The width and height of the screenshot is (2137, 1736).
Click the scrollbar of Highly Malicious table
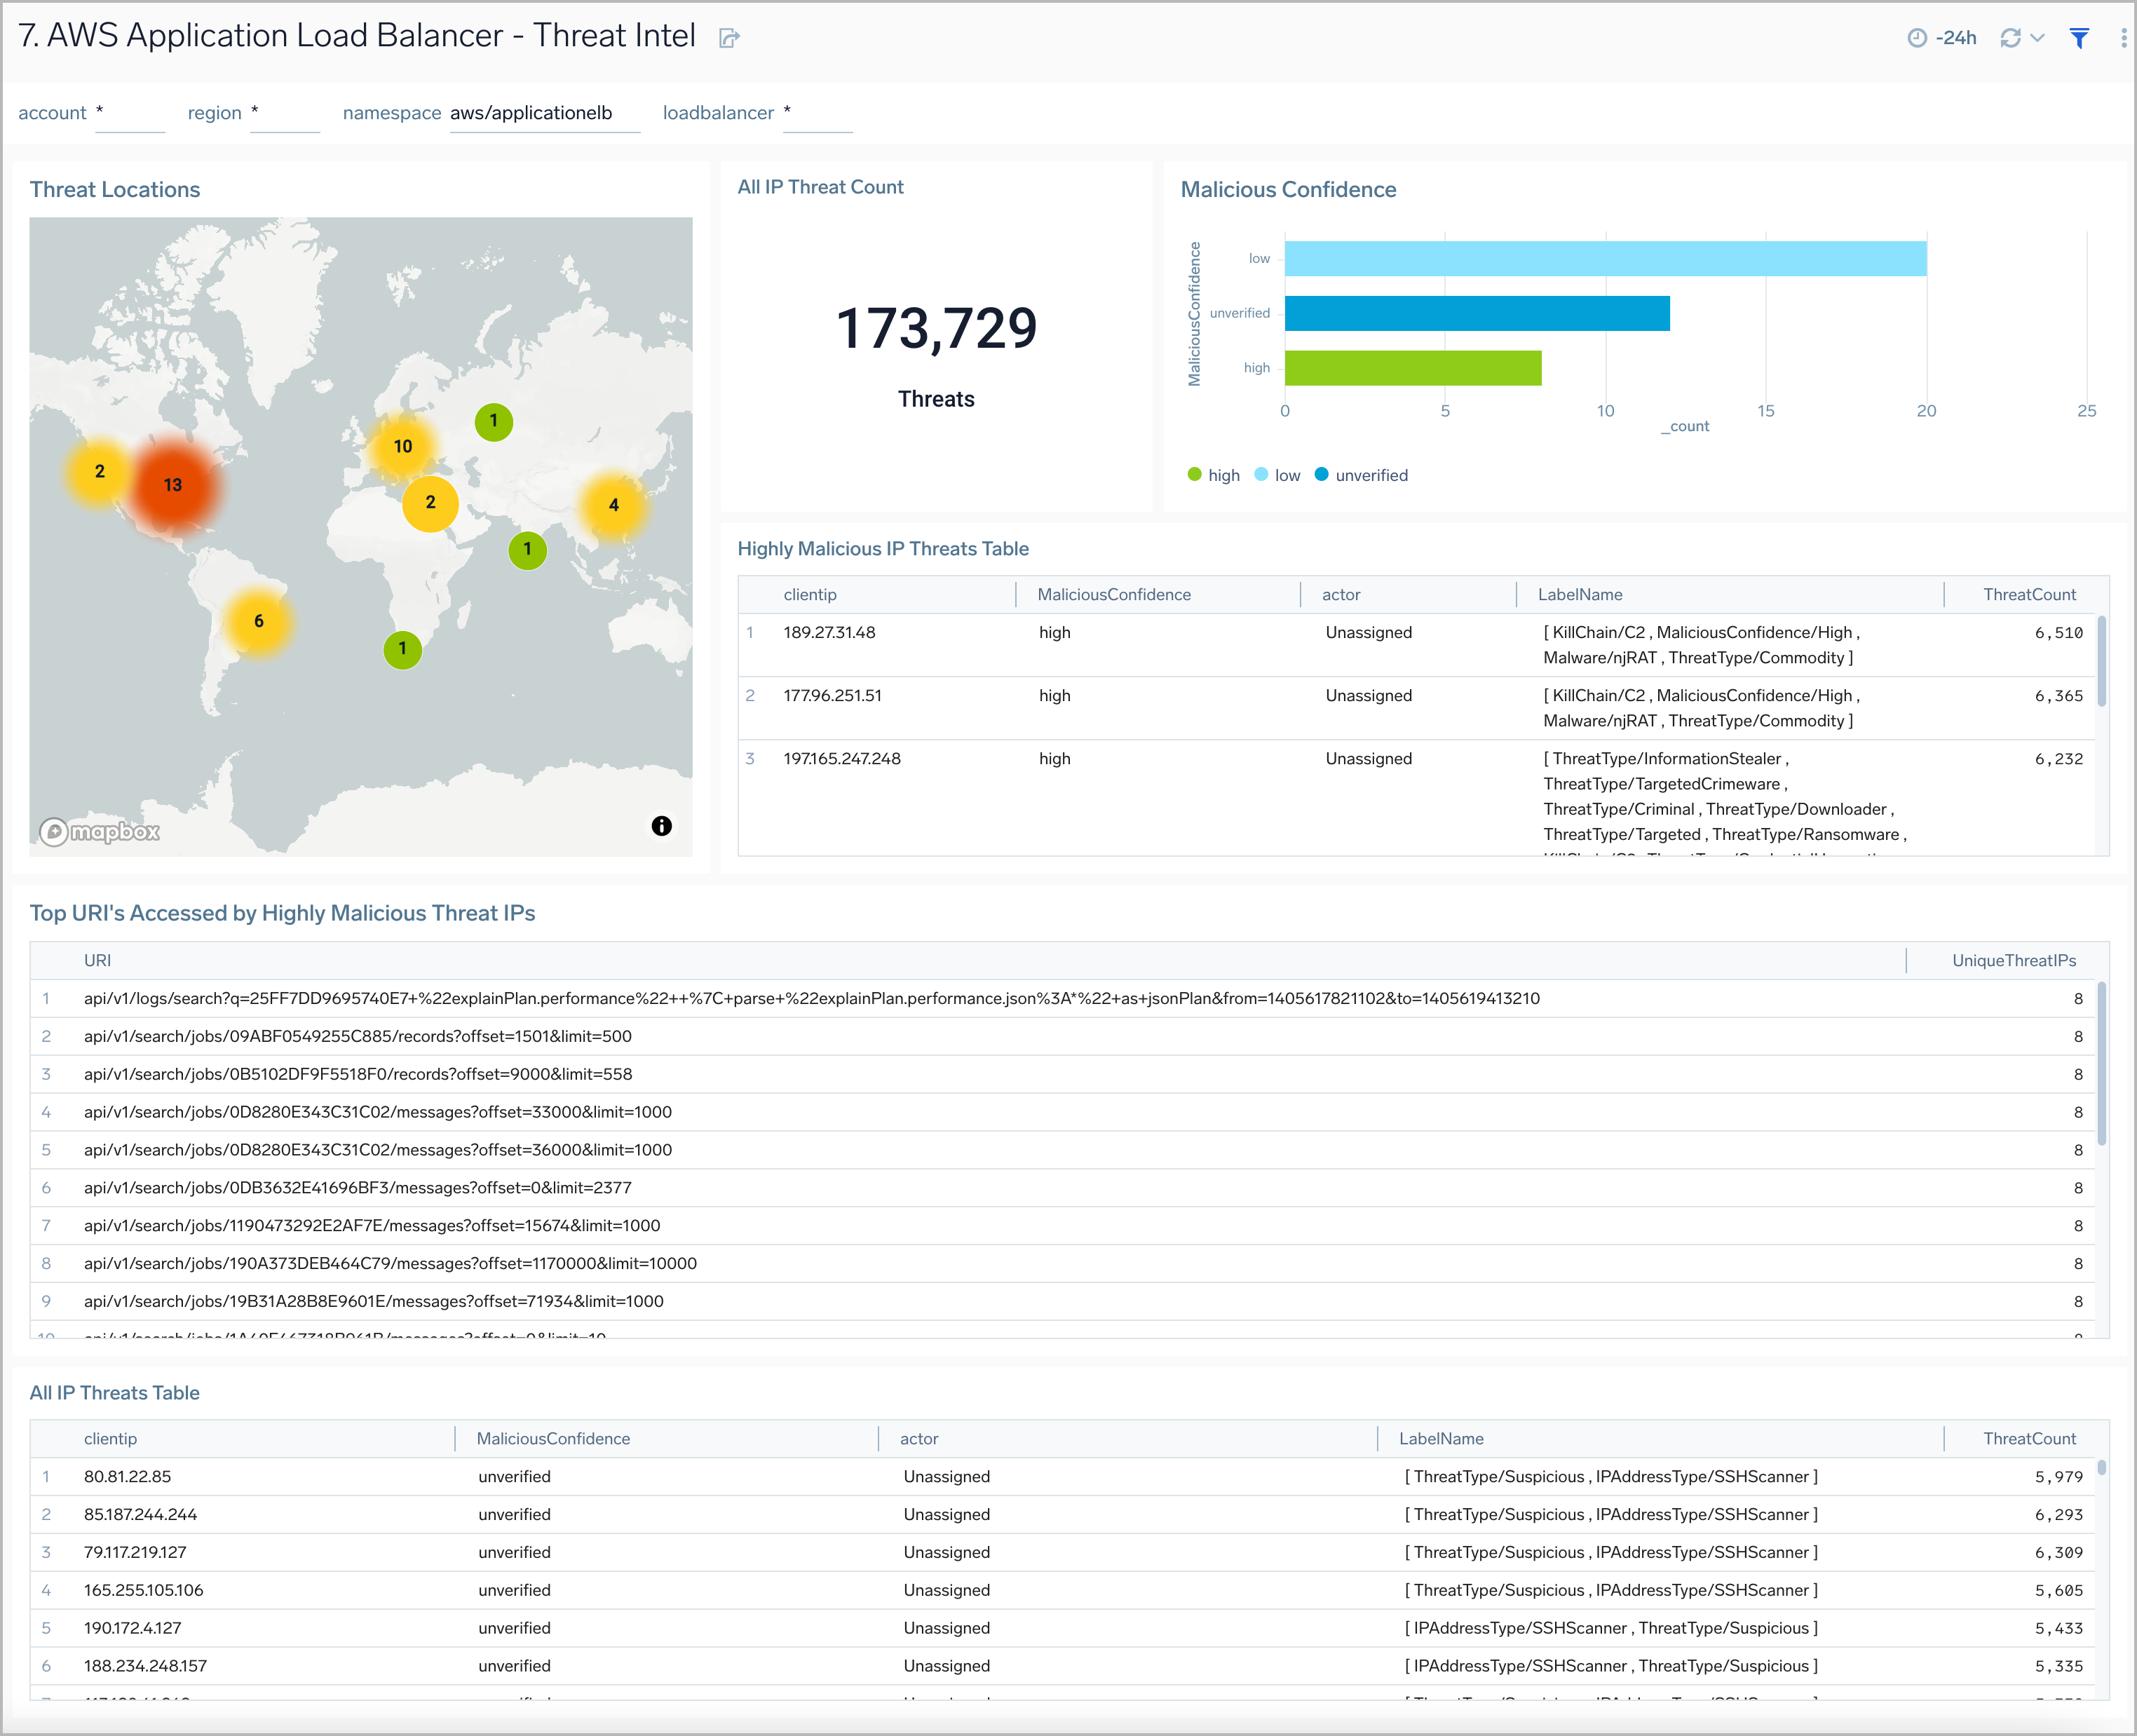pos(2102,661)
